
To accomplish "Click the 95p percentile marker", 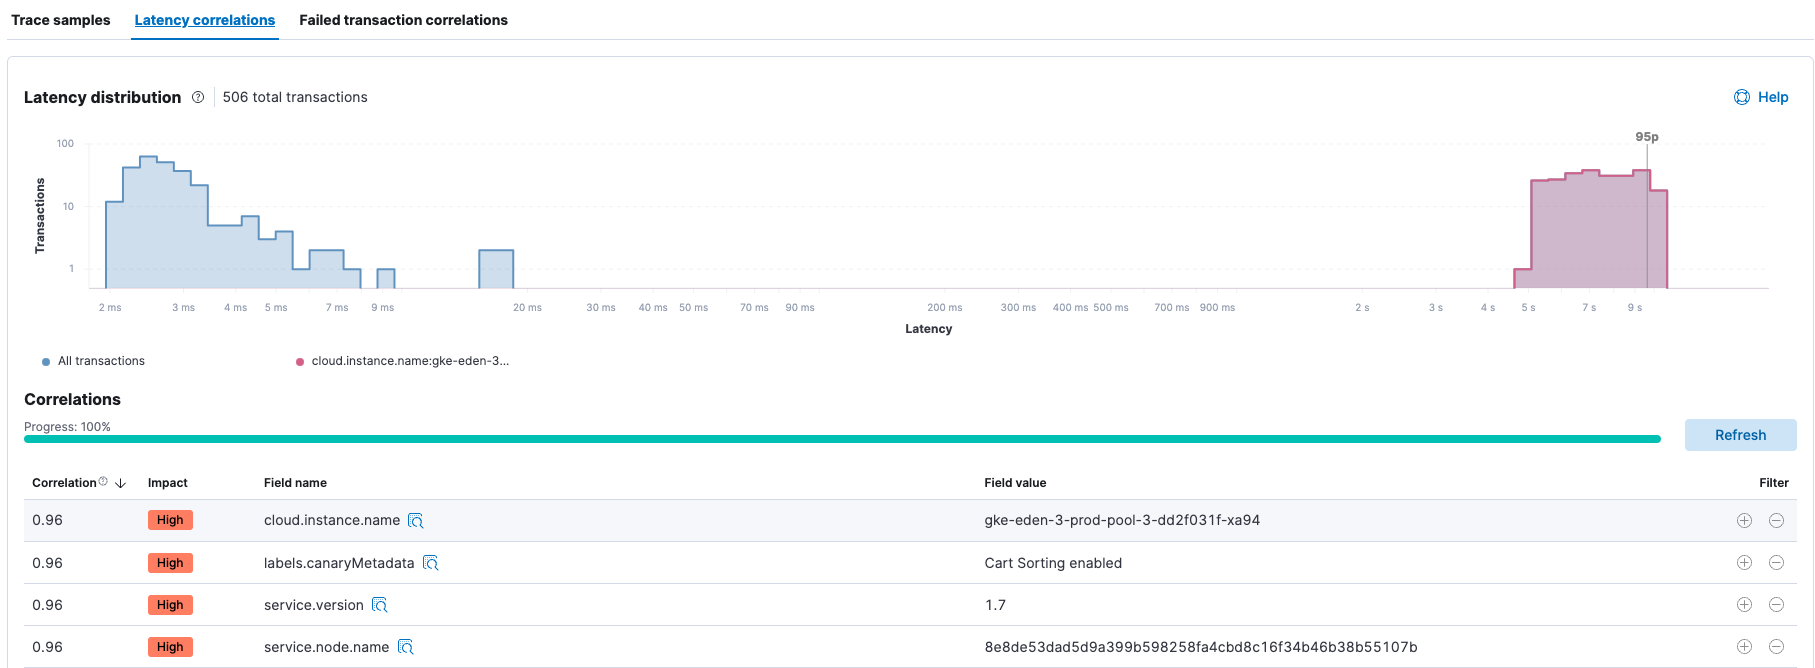I will 1647,137.
